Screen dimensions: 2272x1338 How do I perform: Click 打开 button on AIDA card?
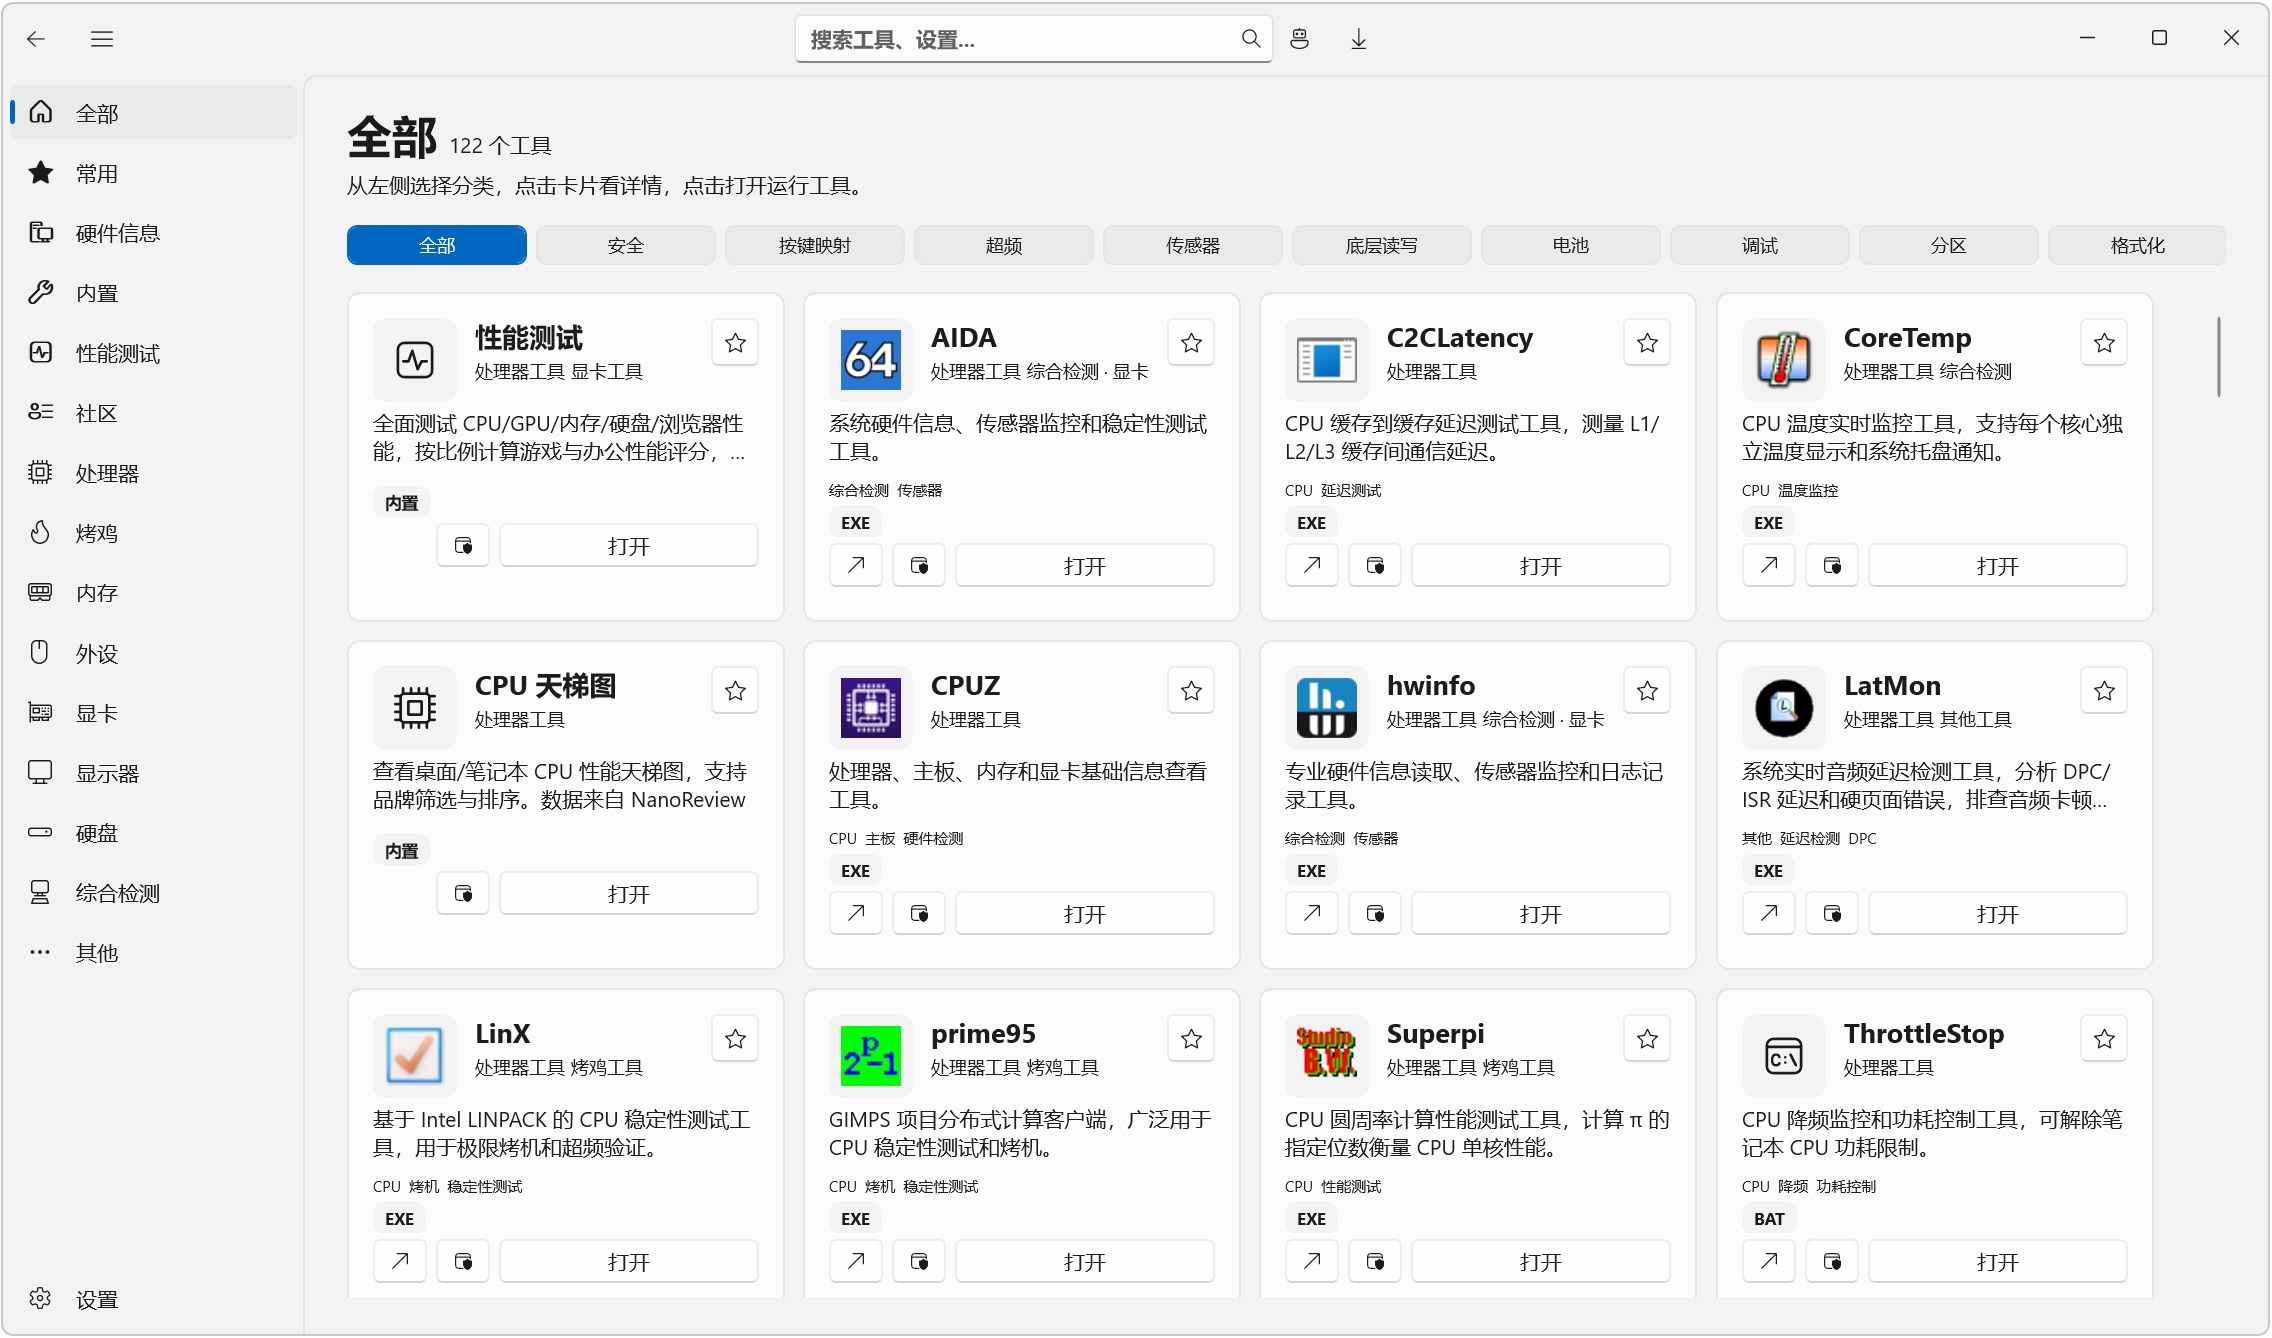(1085, 566)
